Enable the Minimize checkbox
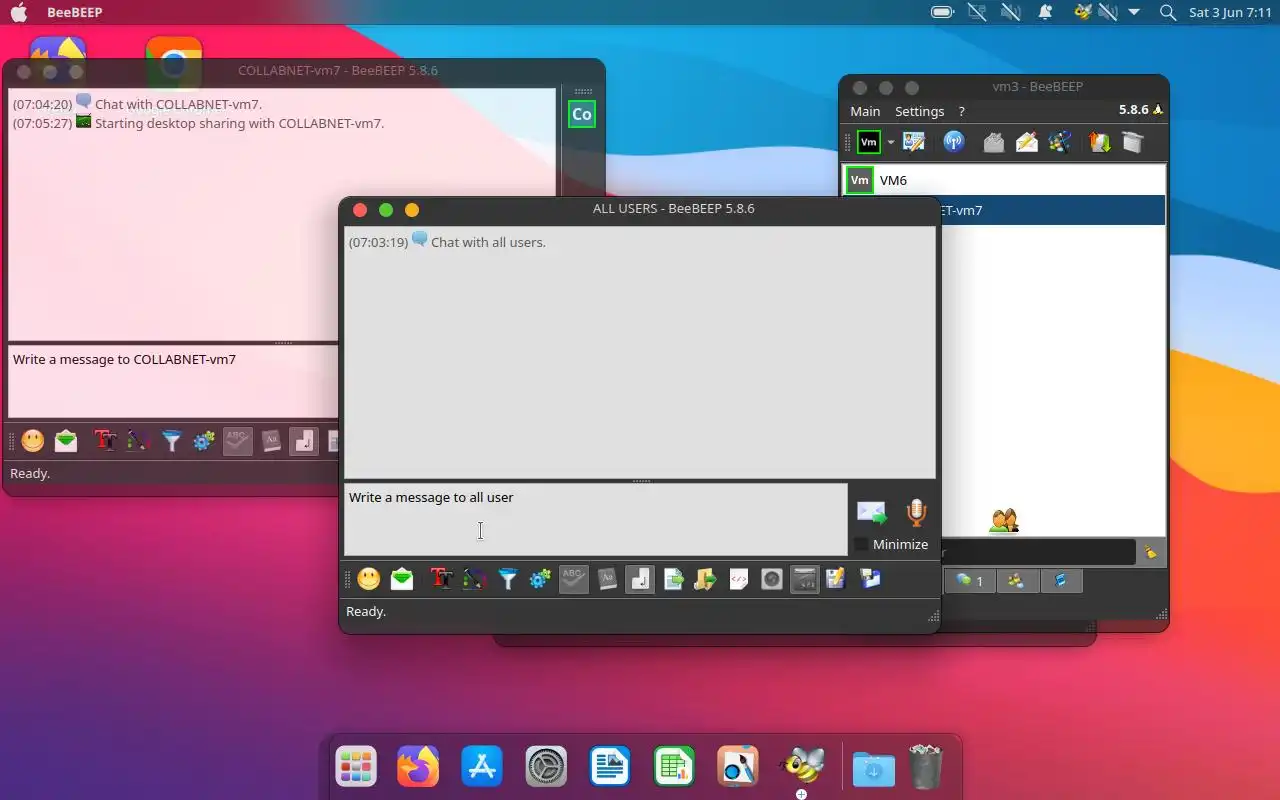 [861, 544]
